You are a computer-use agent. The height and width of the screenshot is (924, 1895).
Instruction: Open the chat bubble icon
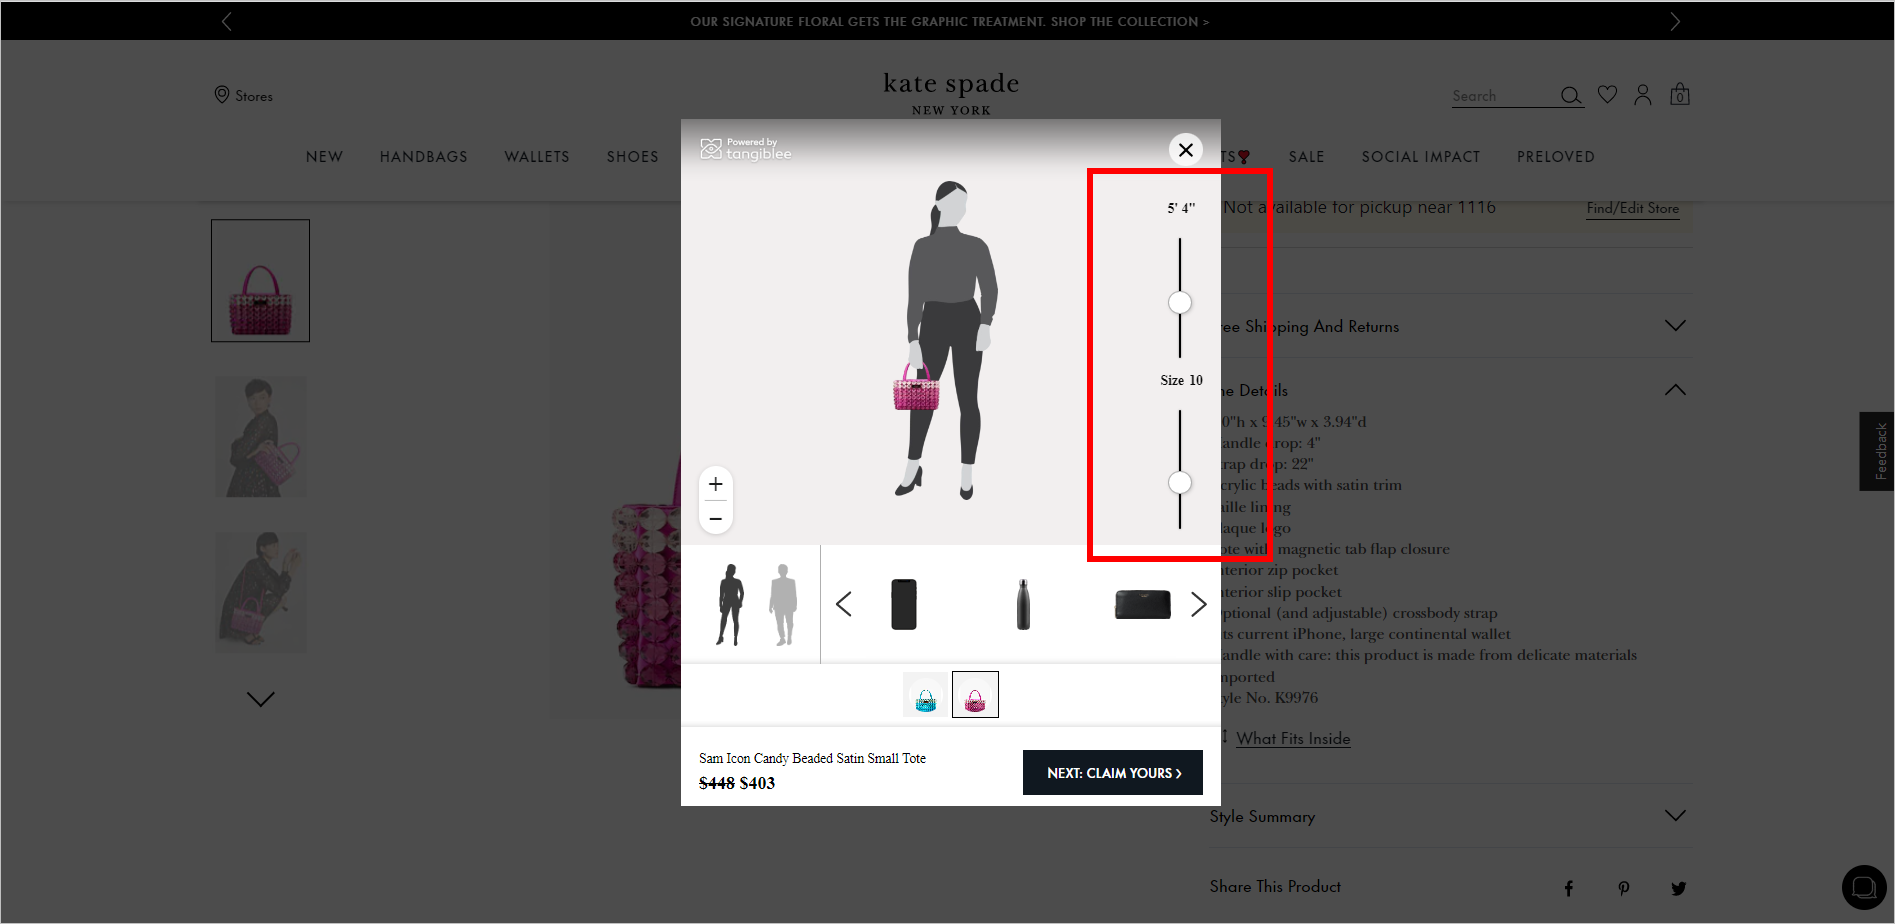[1862, 886]
